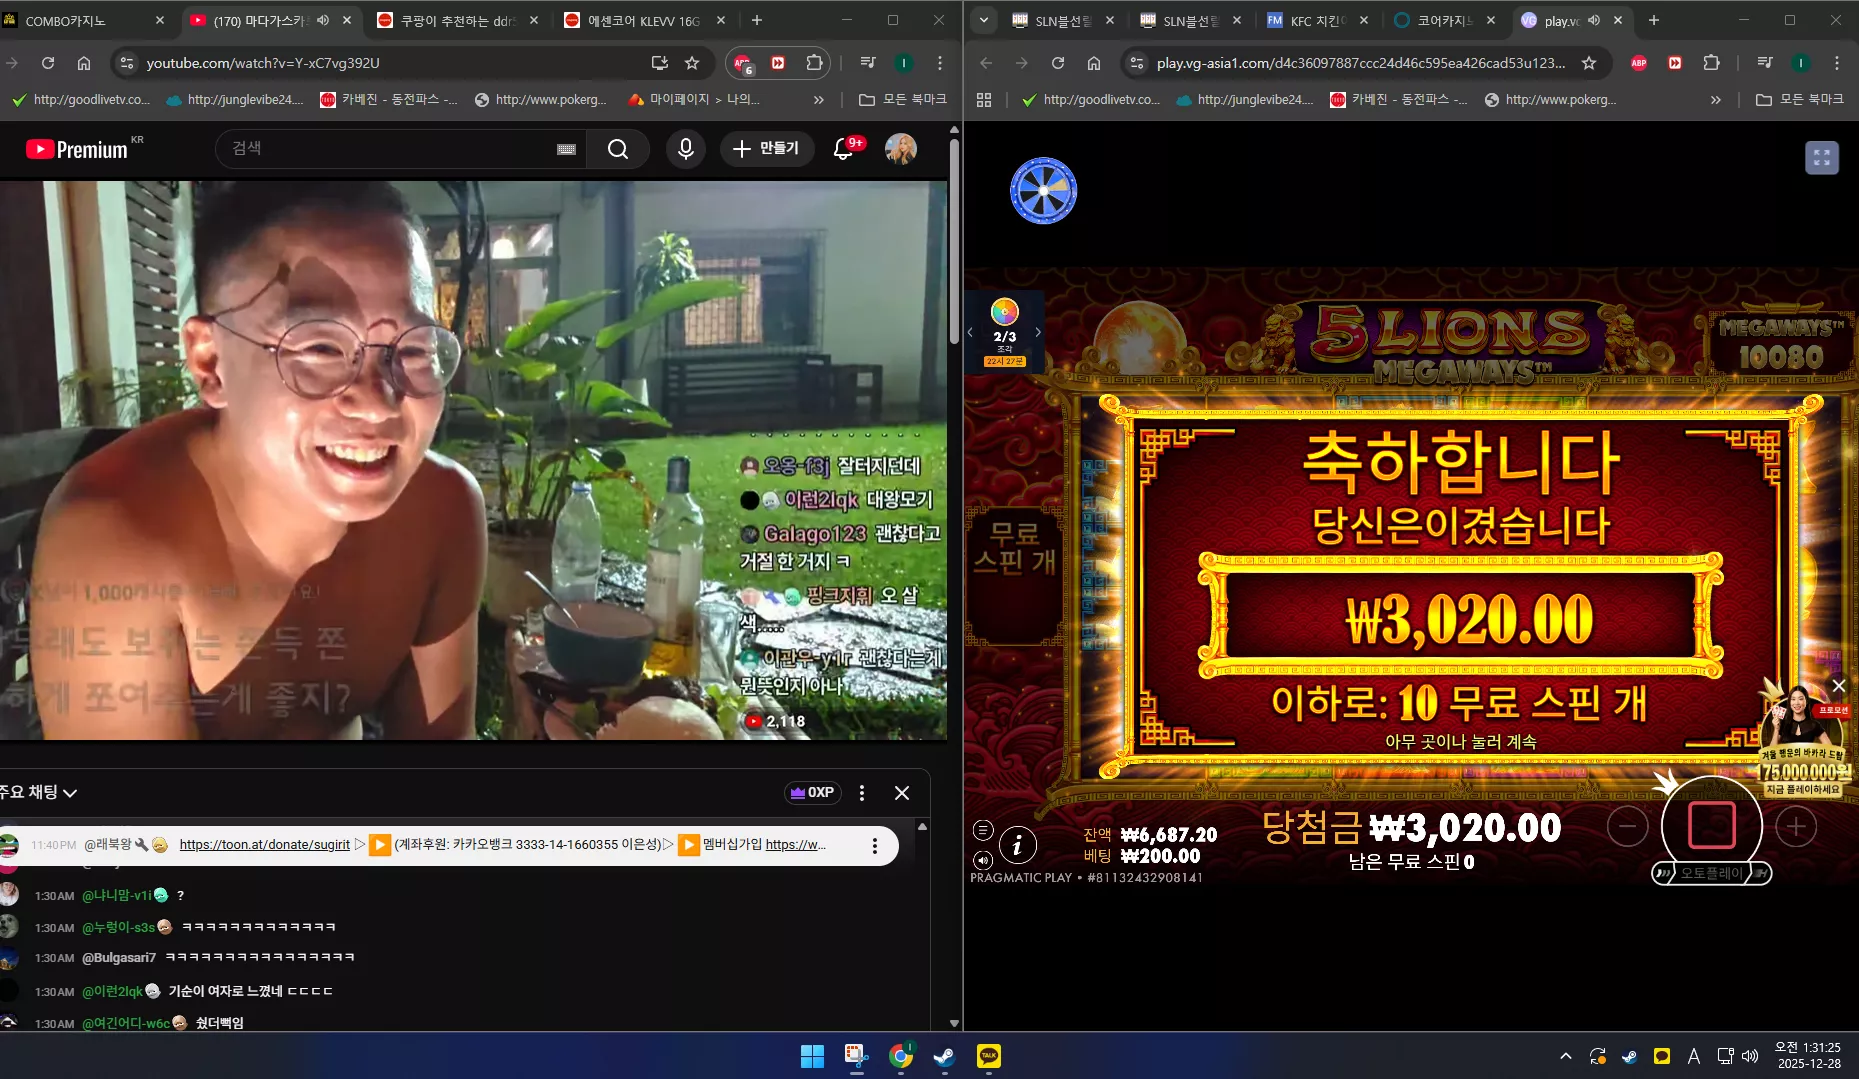Open 카베진 - 동전파스 bookmark in left browser
1859x1079 pixels.
tap(388, 100)
